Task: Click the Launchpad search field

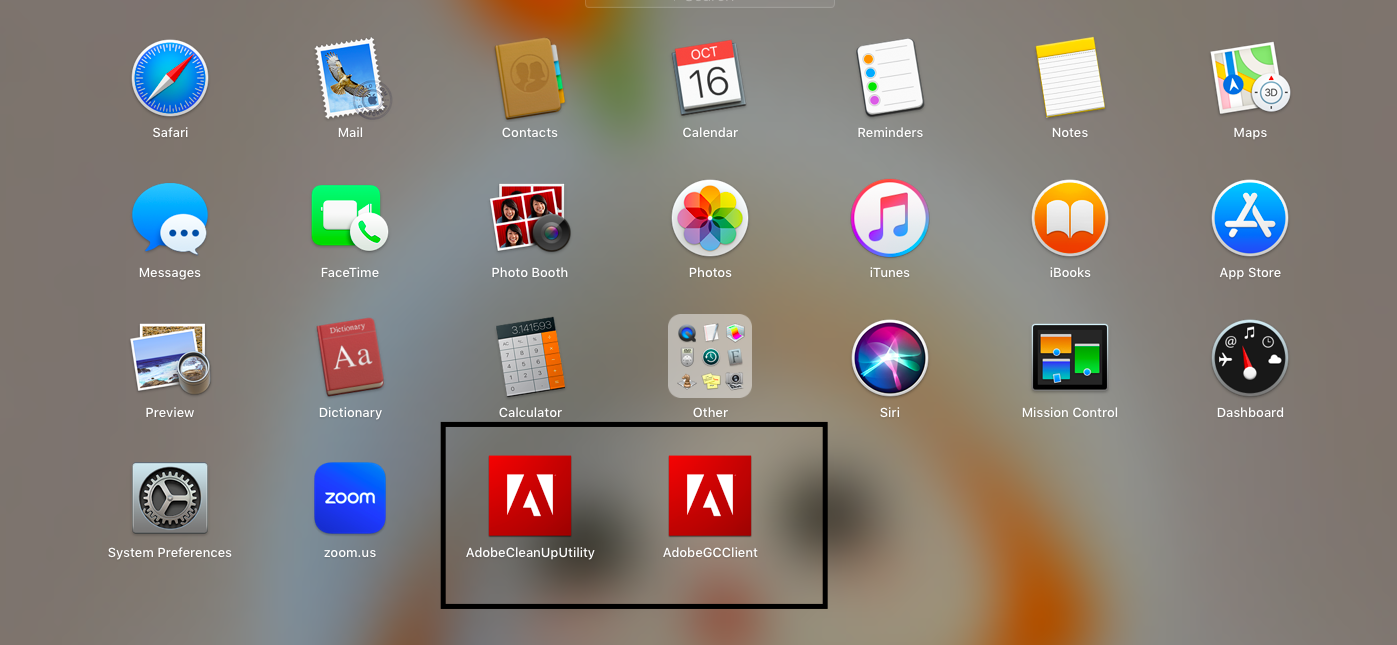Action: pyautogui.click(x=710, y=3)
